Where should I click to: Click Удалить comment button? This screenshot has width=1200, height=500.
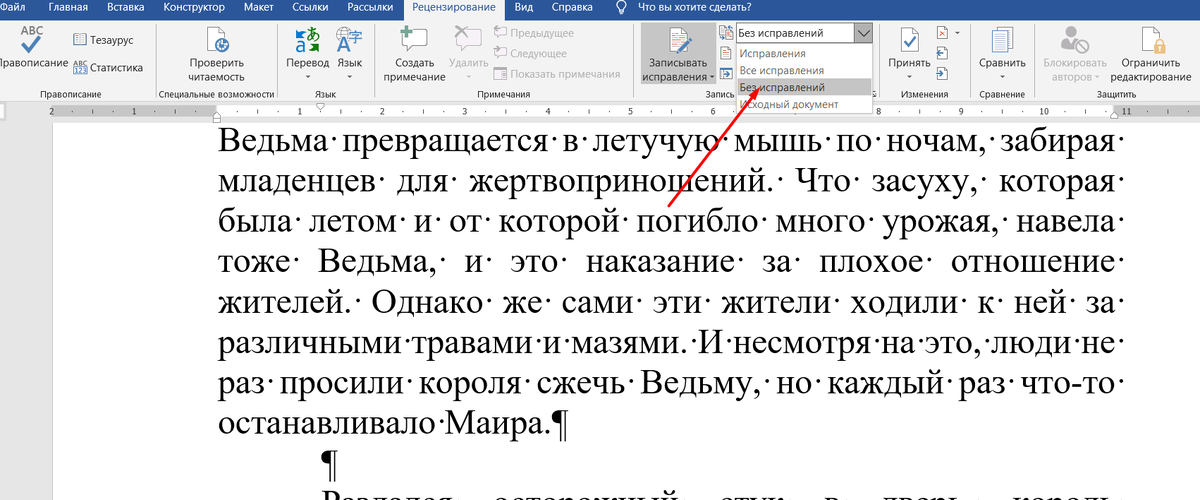click(x=468, y=52)
